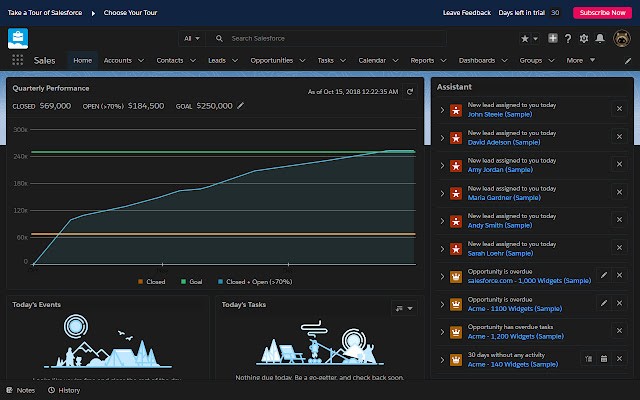Refresh the Quarterly Performance chart
This screenshot has width=640, height=400.
click(408, 92)
